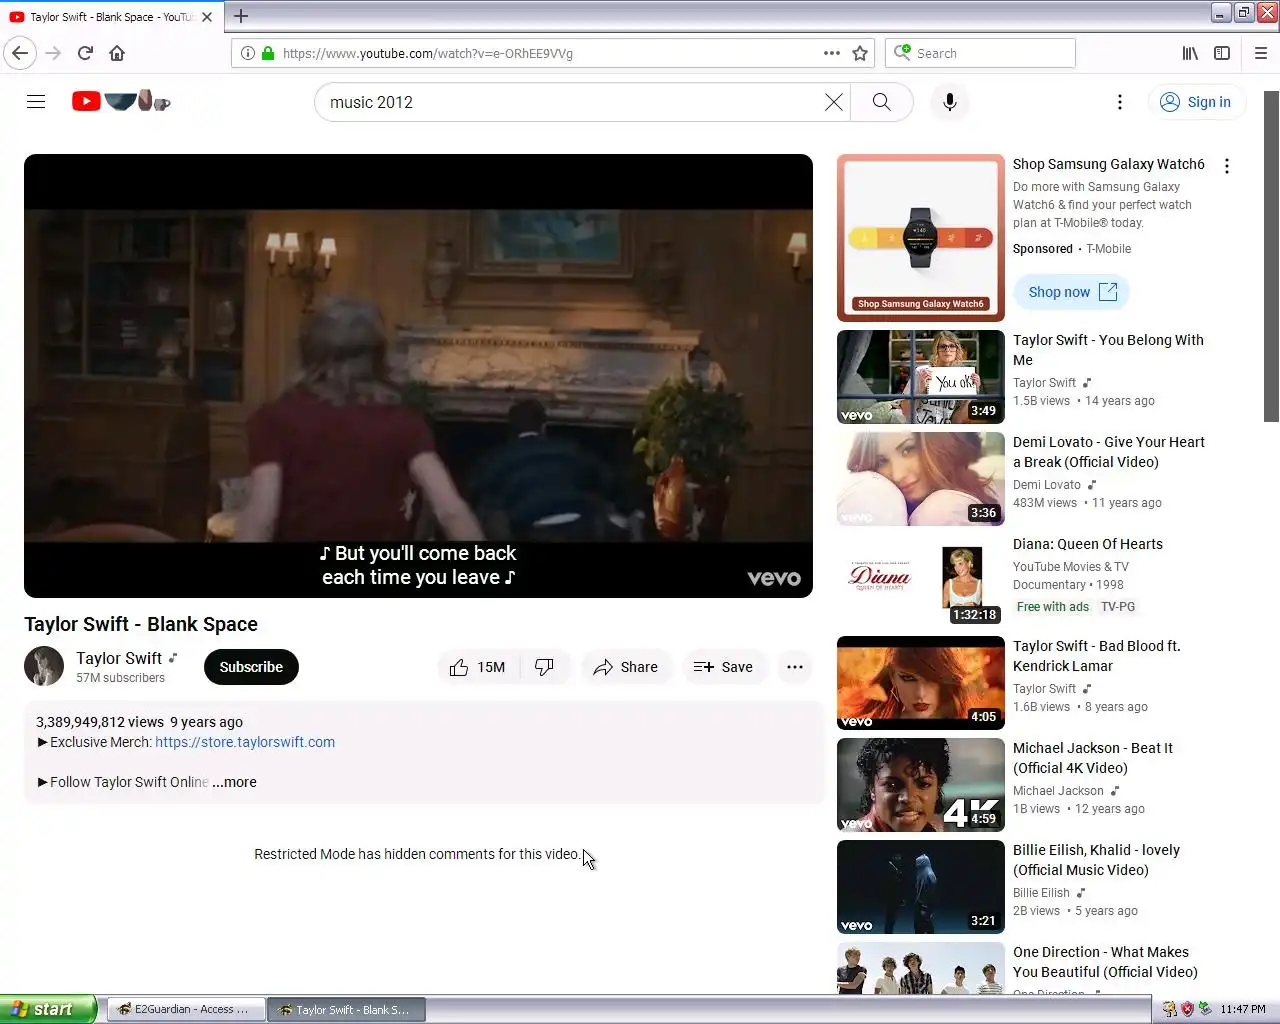
Task: Expand description with ...more
Action: point(234,782)
